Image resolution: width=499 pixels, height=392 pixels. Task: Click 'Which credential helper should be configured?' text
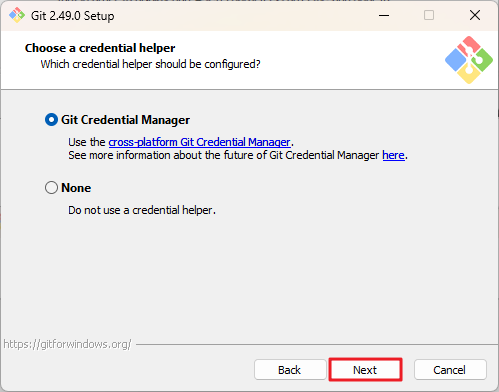(x=150, y=64)
